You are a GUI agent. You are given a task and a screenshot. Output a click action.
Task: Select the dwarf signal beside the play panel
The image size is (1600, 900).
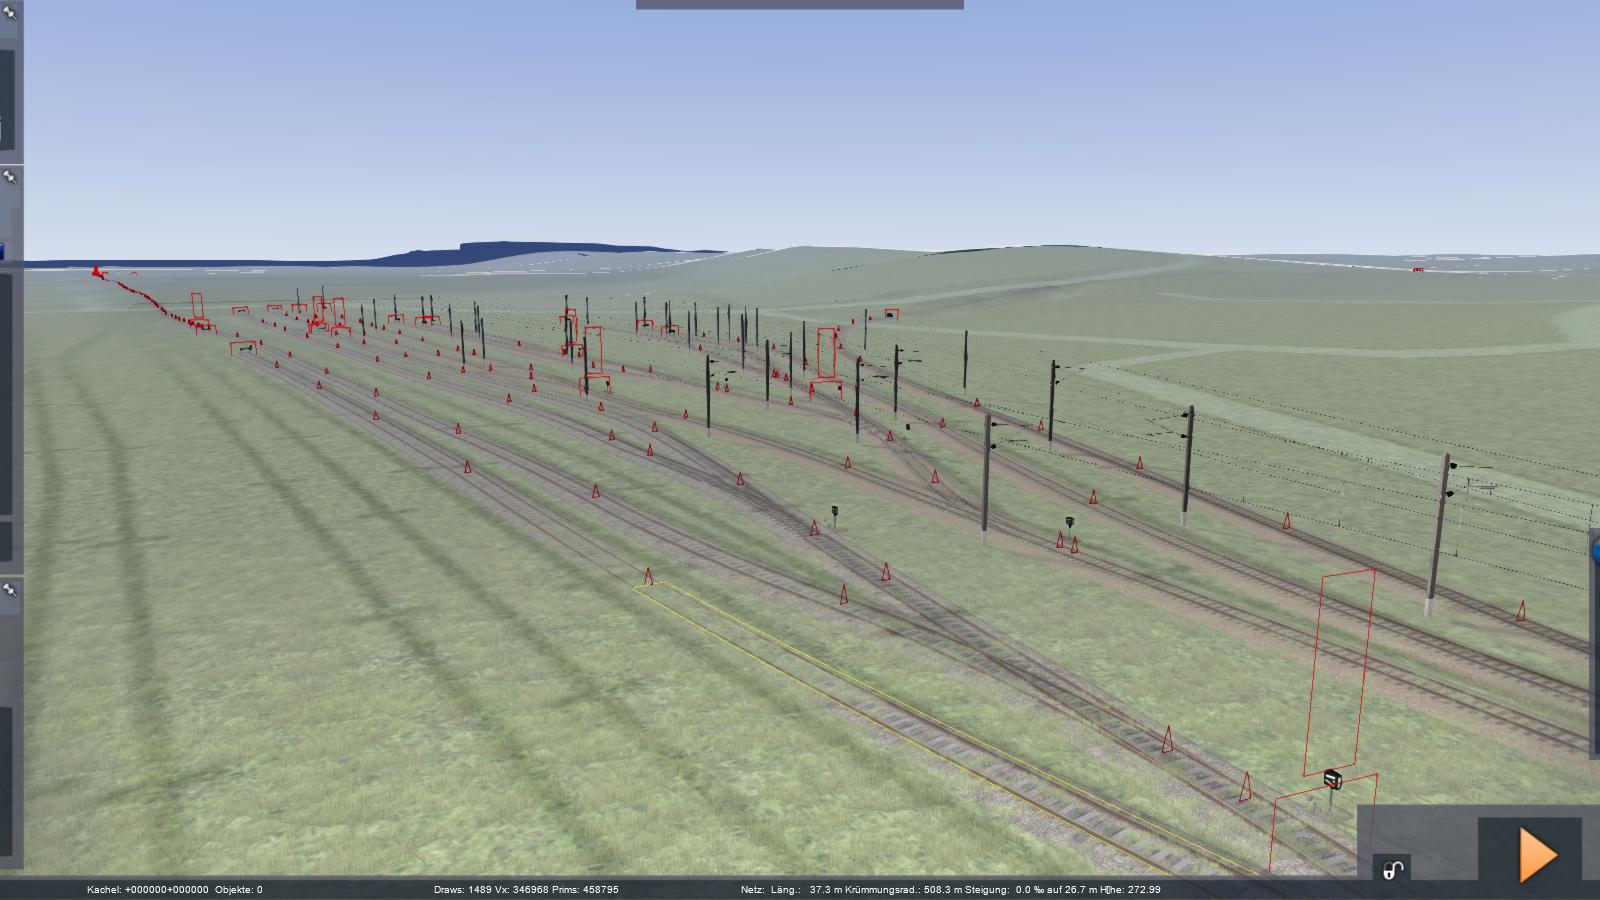point(1332,779)
